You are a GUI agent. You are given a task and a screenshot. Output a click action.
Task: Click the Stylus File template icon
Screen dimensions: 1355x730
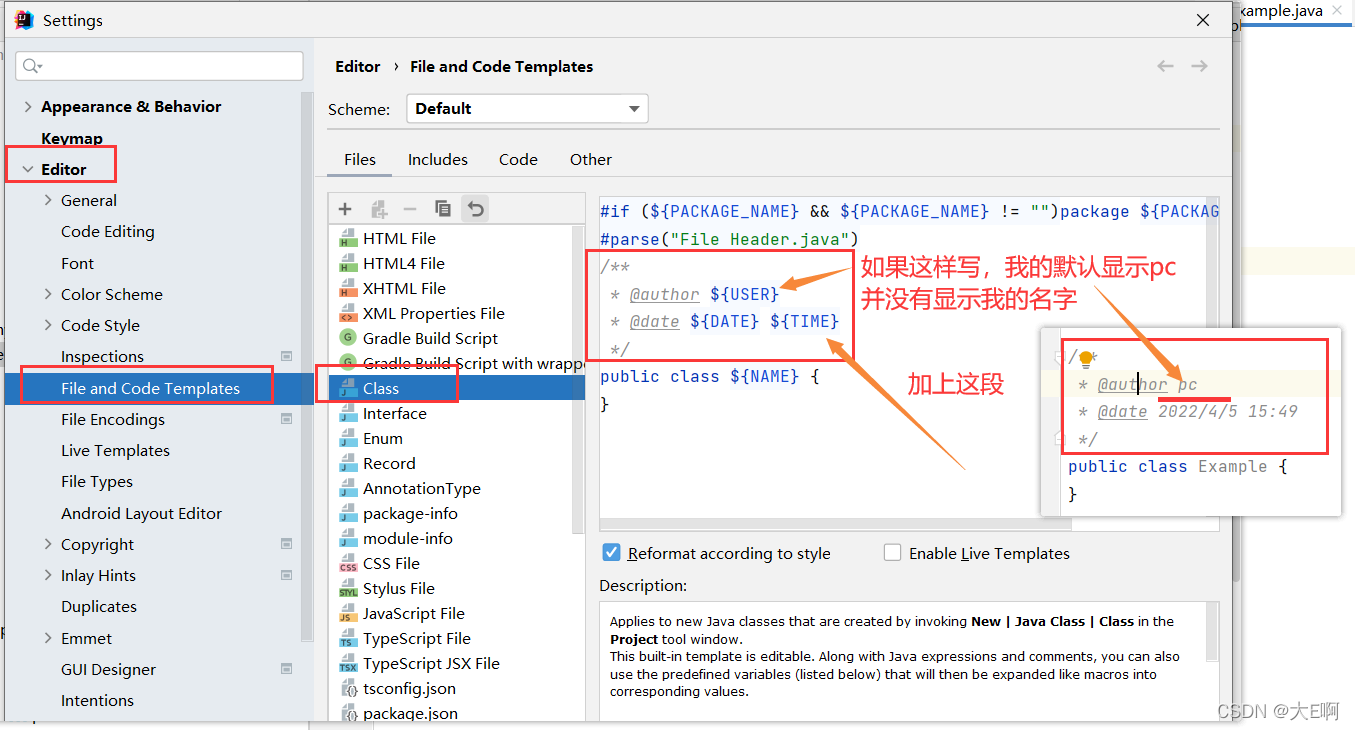click(x=348, y=588)
